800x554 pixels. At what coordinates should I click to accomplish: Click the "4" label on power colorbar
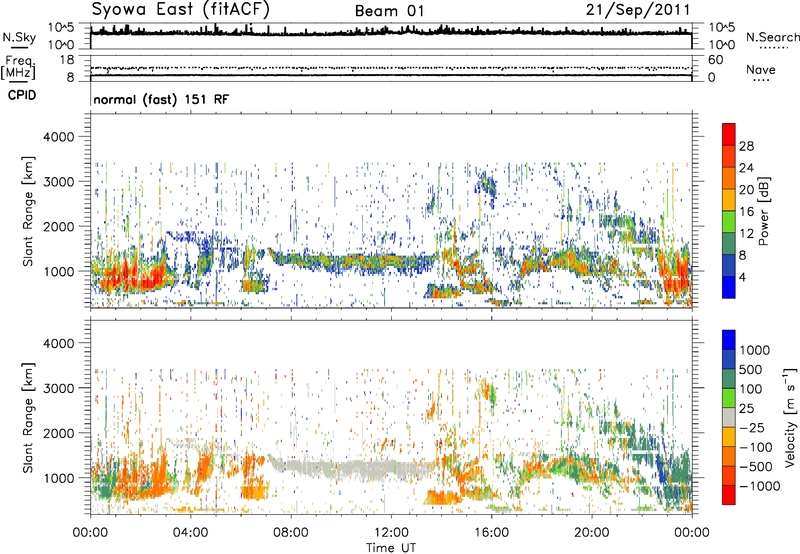pos(742,278)
